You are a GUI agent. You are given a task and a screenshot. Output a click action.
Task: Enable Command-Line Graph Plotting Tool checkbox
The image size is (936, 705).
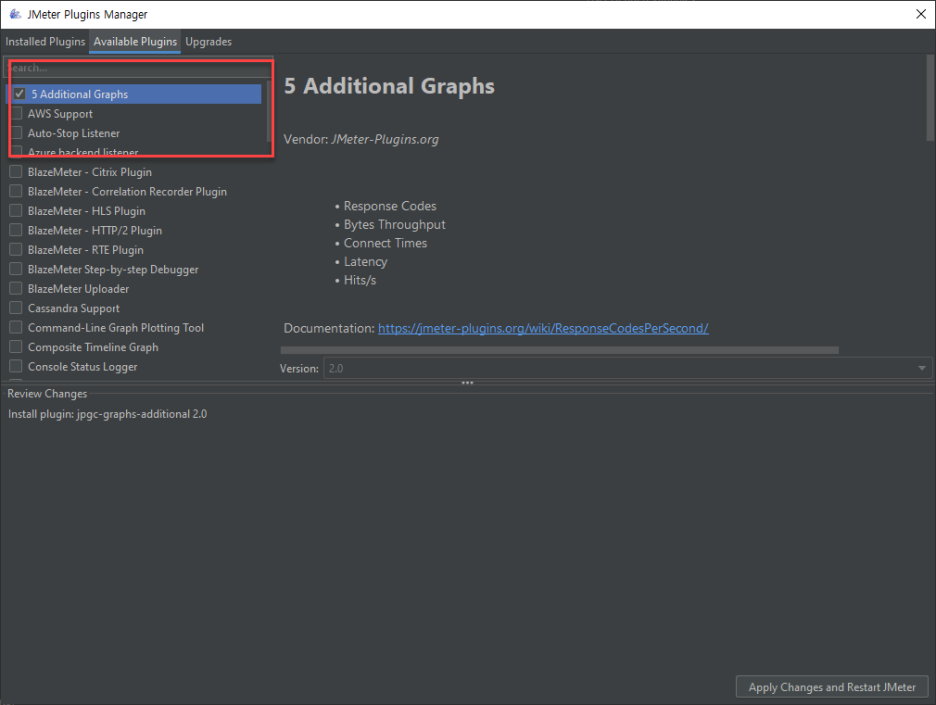(x=16, y=327)
